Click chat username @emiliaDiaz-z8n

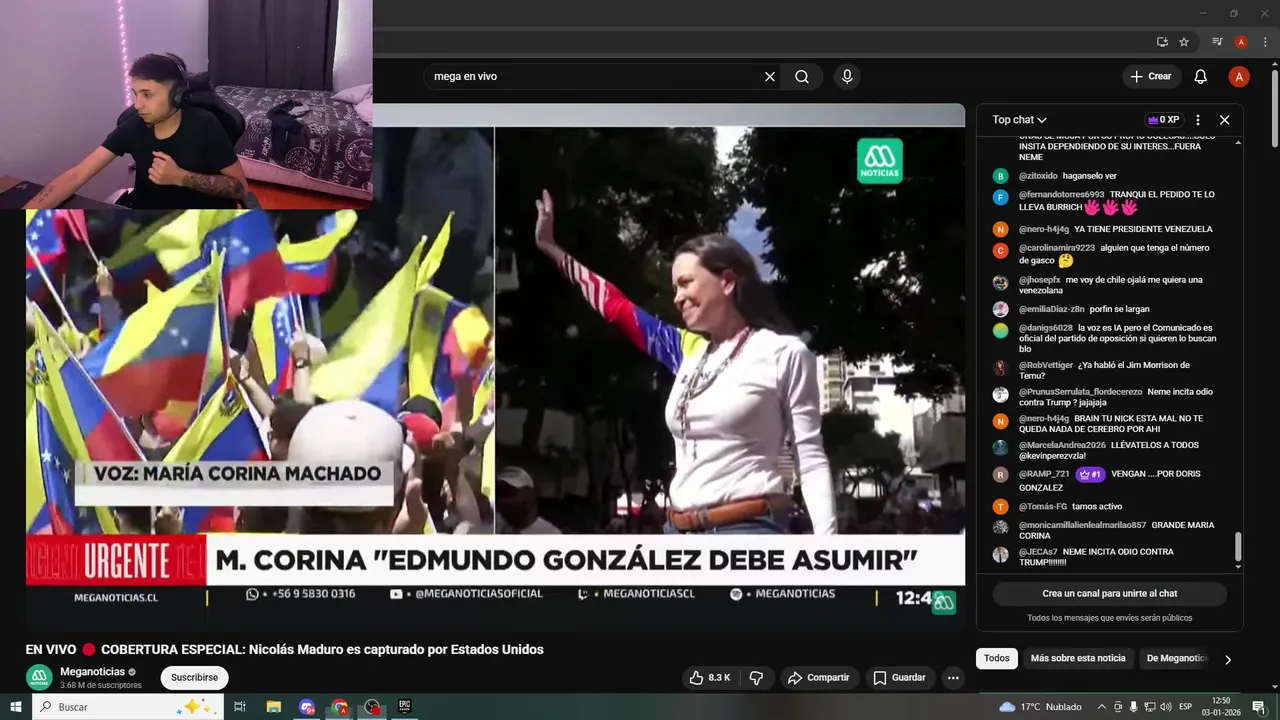click(x=1051, y=310)
